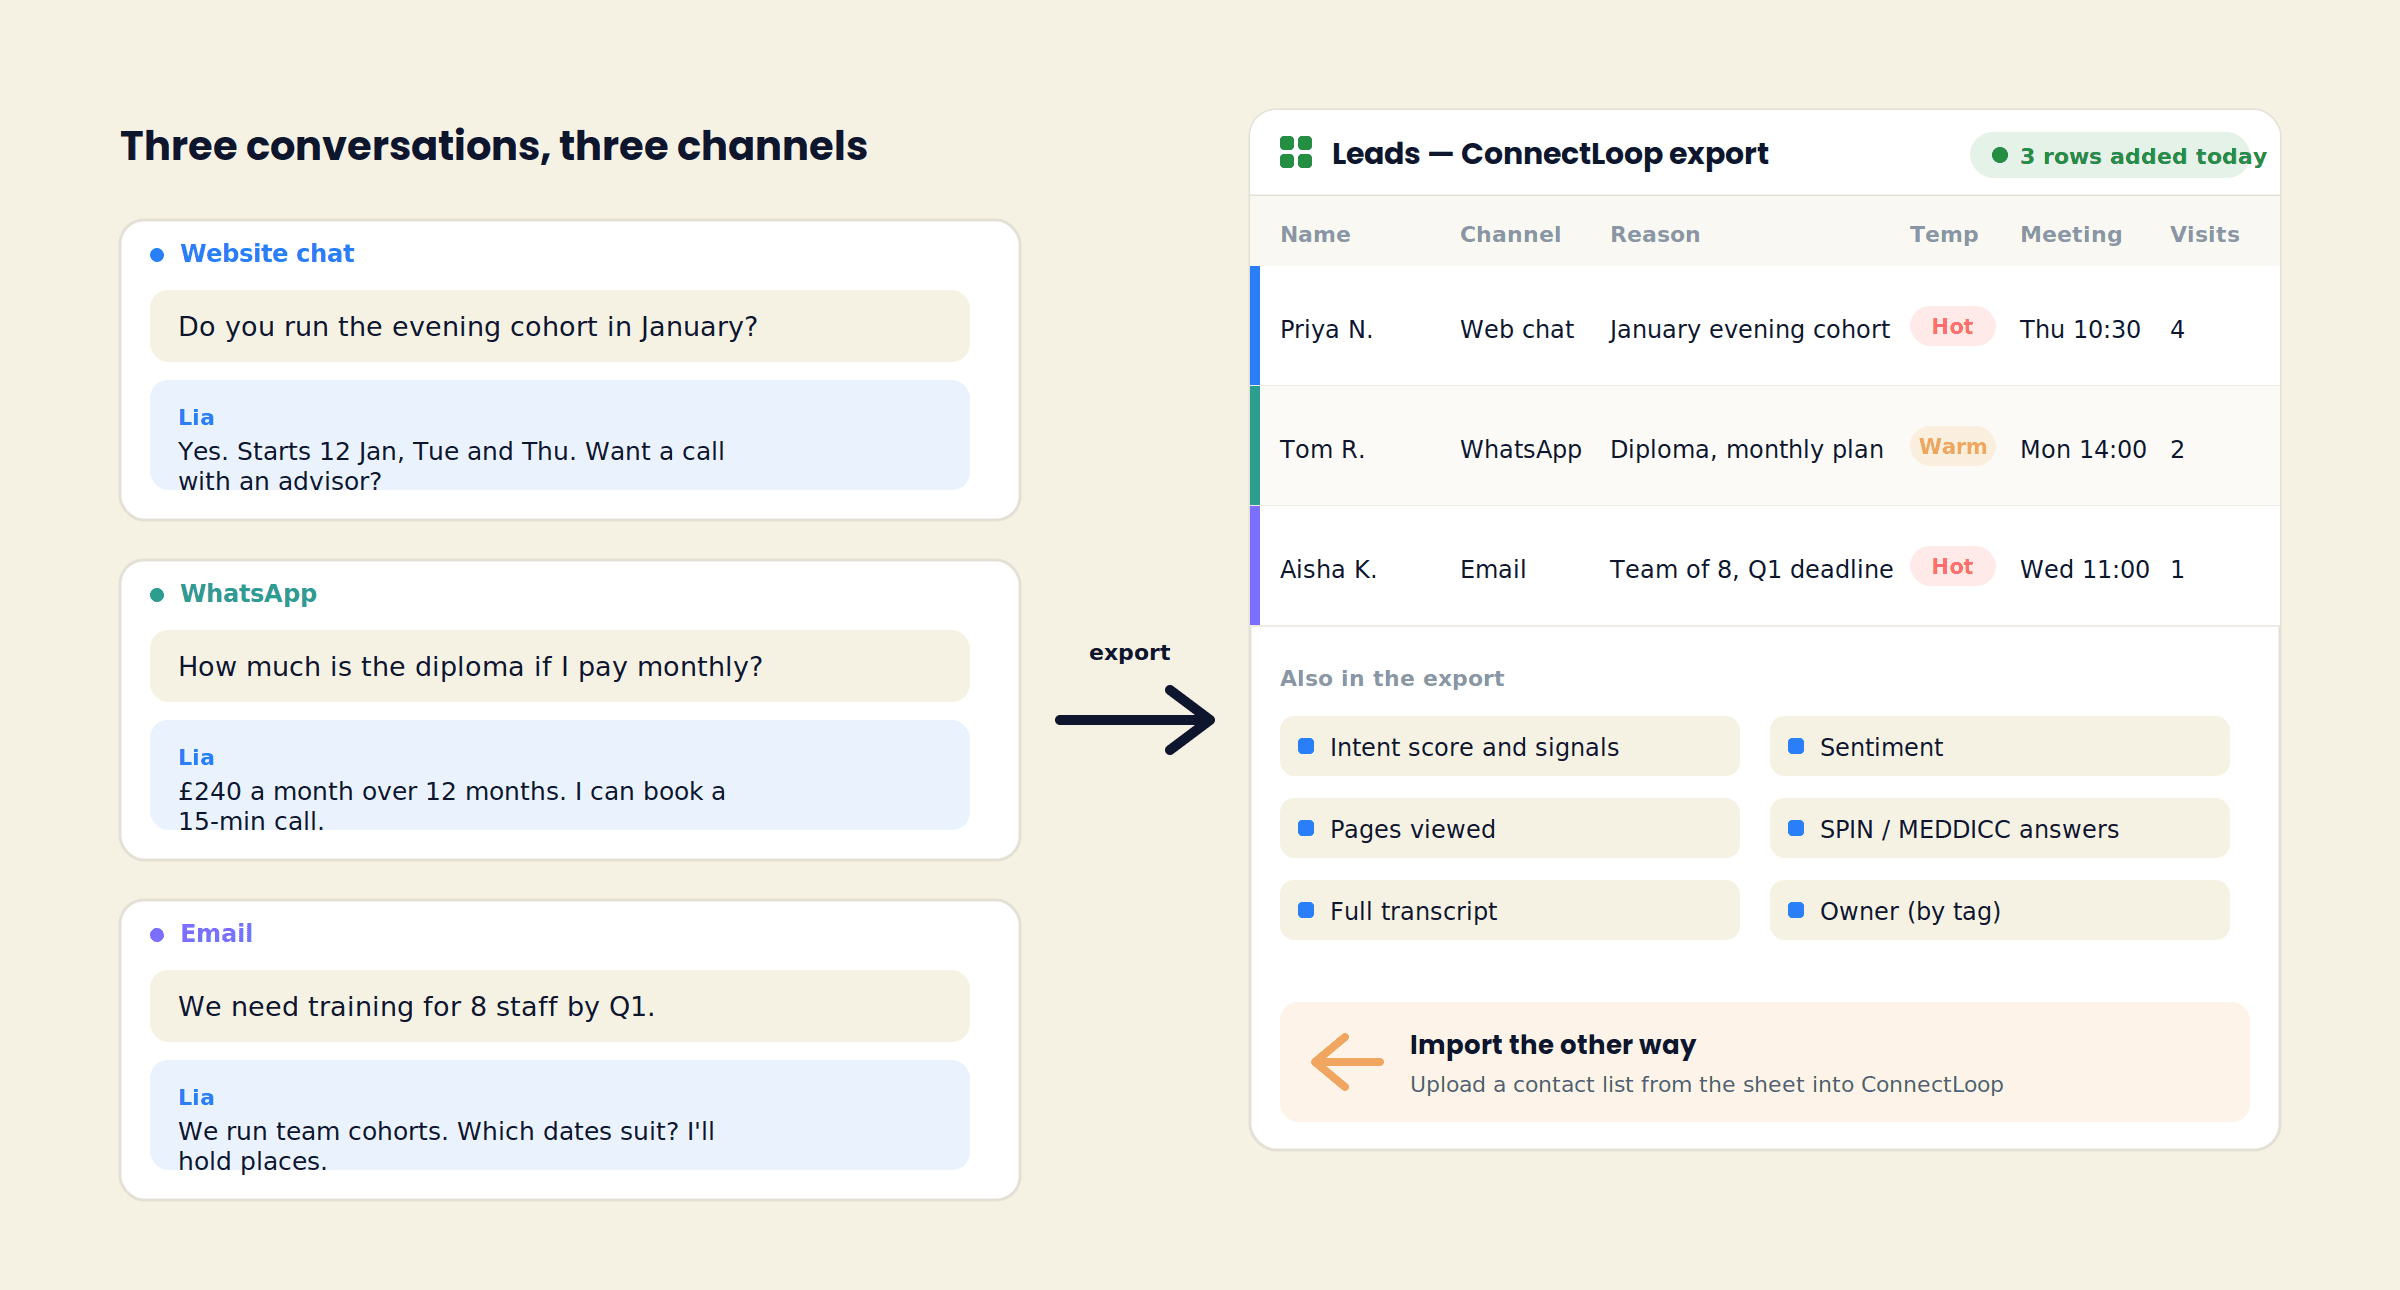Click the Channel column header
2400x1290 pixels.
pos(1510,234)
